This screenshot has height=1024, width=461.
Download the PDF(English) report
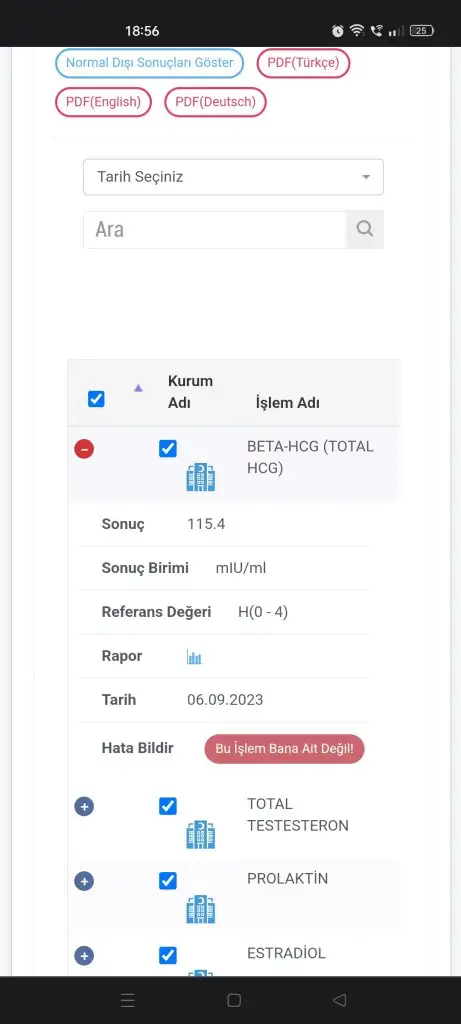click(103, 102)
